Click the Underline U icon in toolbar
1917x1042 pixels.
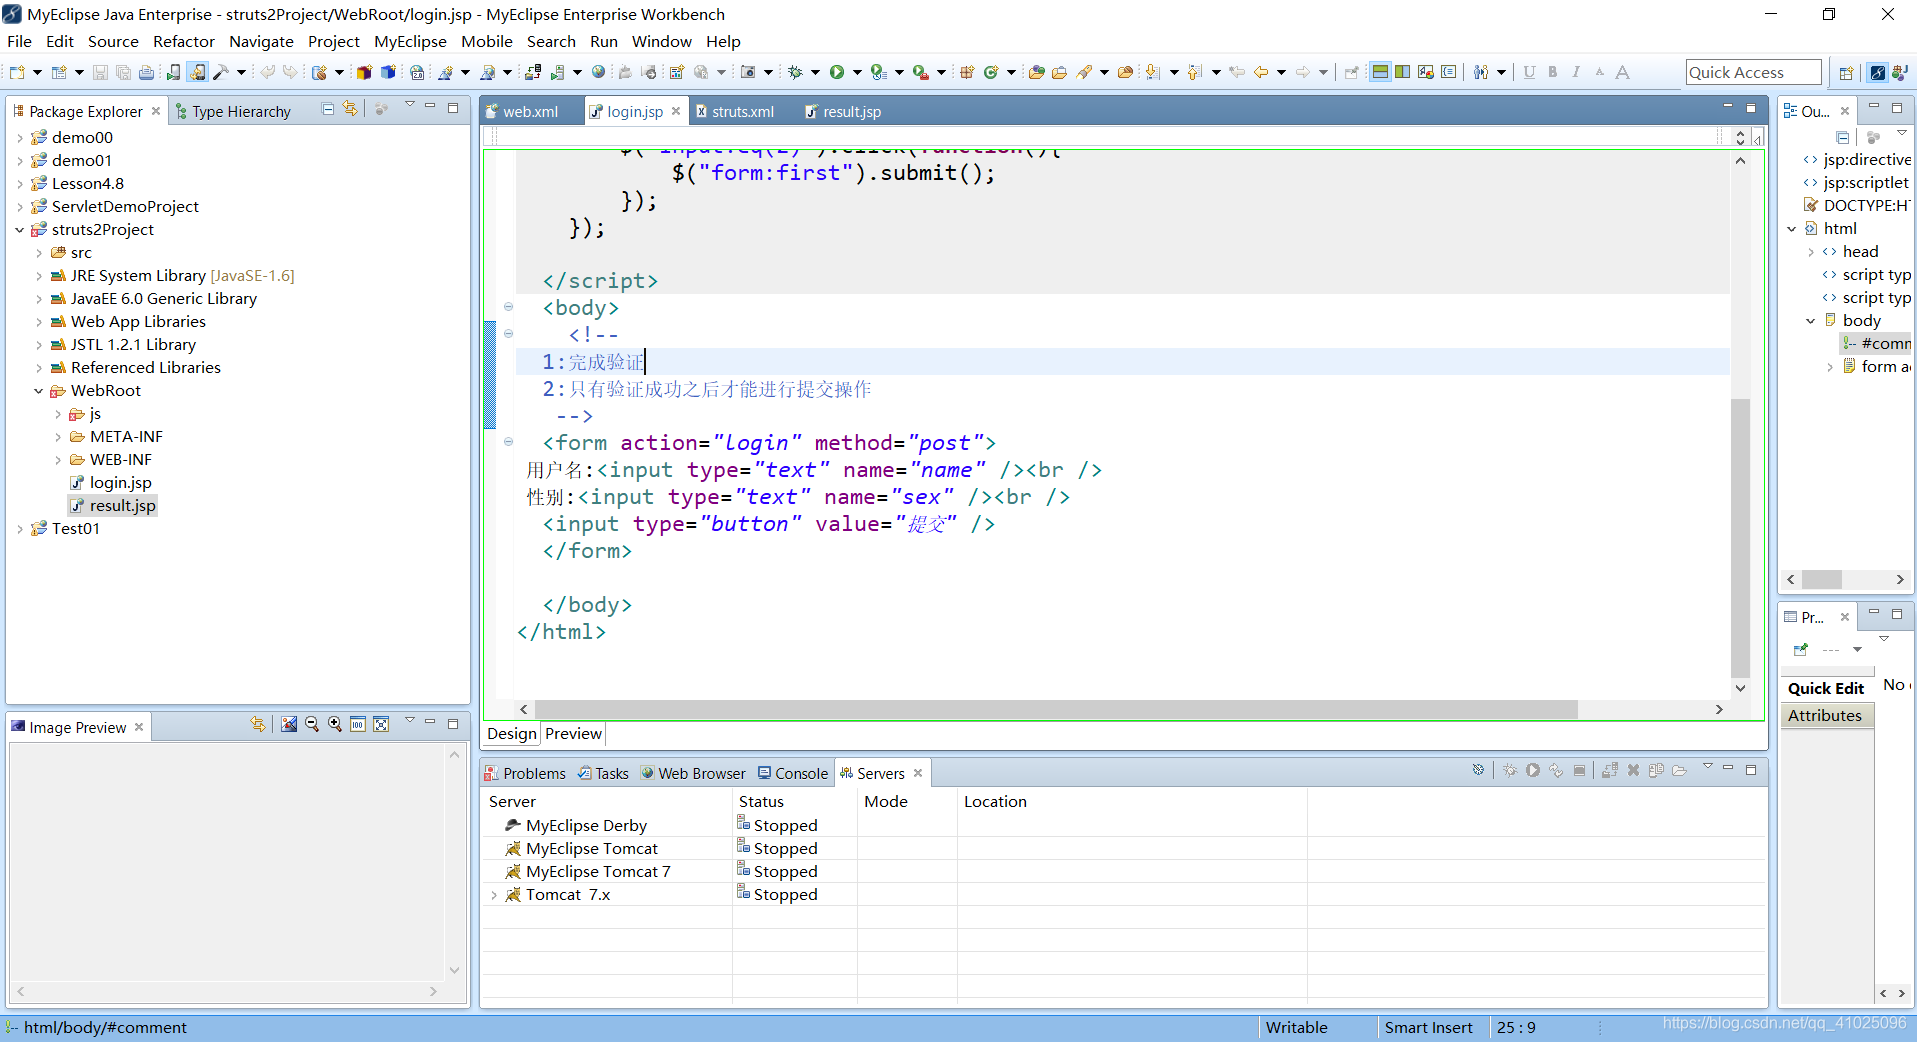pyautogui.click(x=1529, y=72)
